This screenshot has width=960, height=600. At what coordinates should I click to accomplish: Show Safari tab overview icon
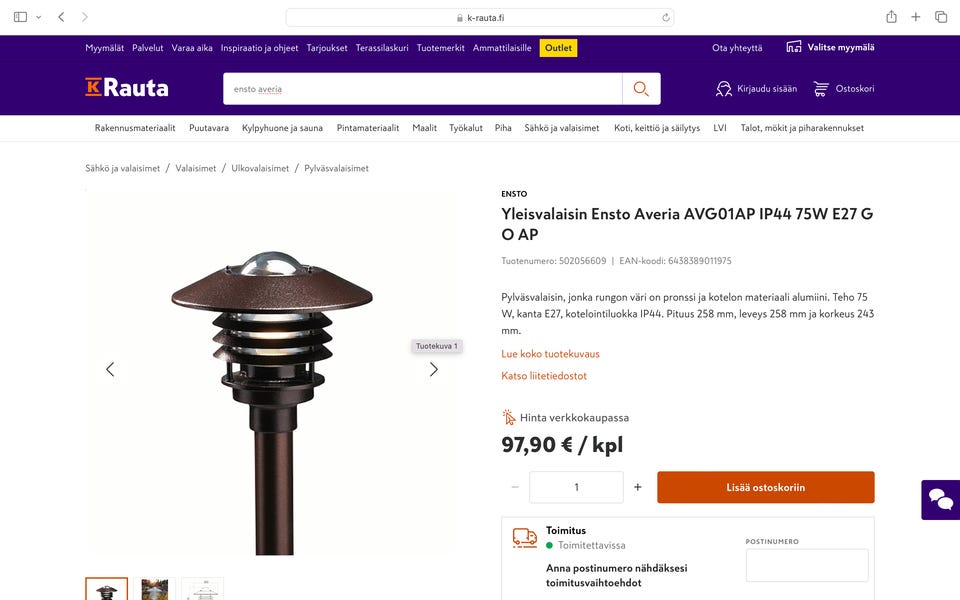pos(941,17)
